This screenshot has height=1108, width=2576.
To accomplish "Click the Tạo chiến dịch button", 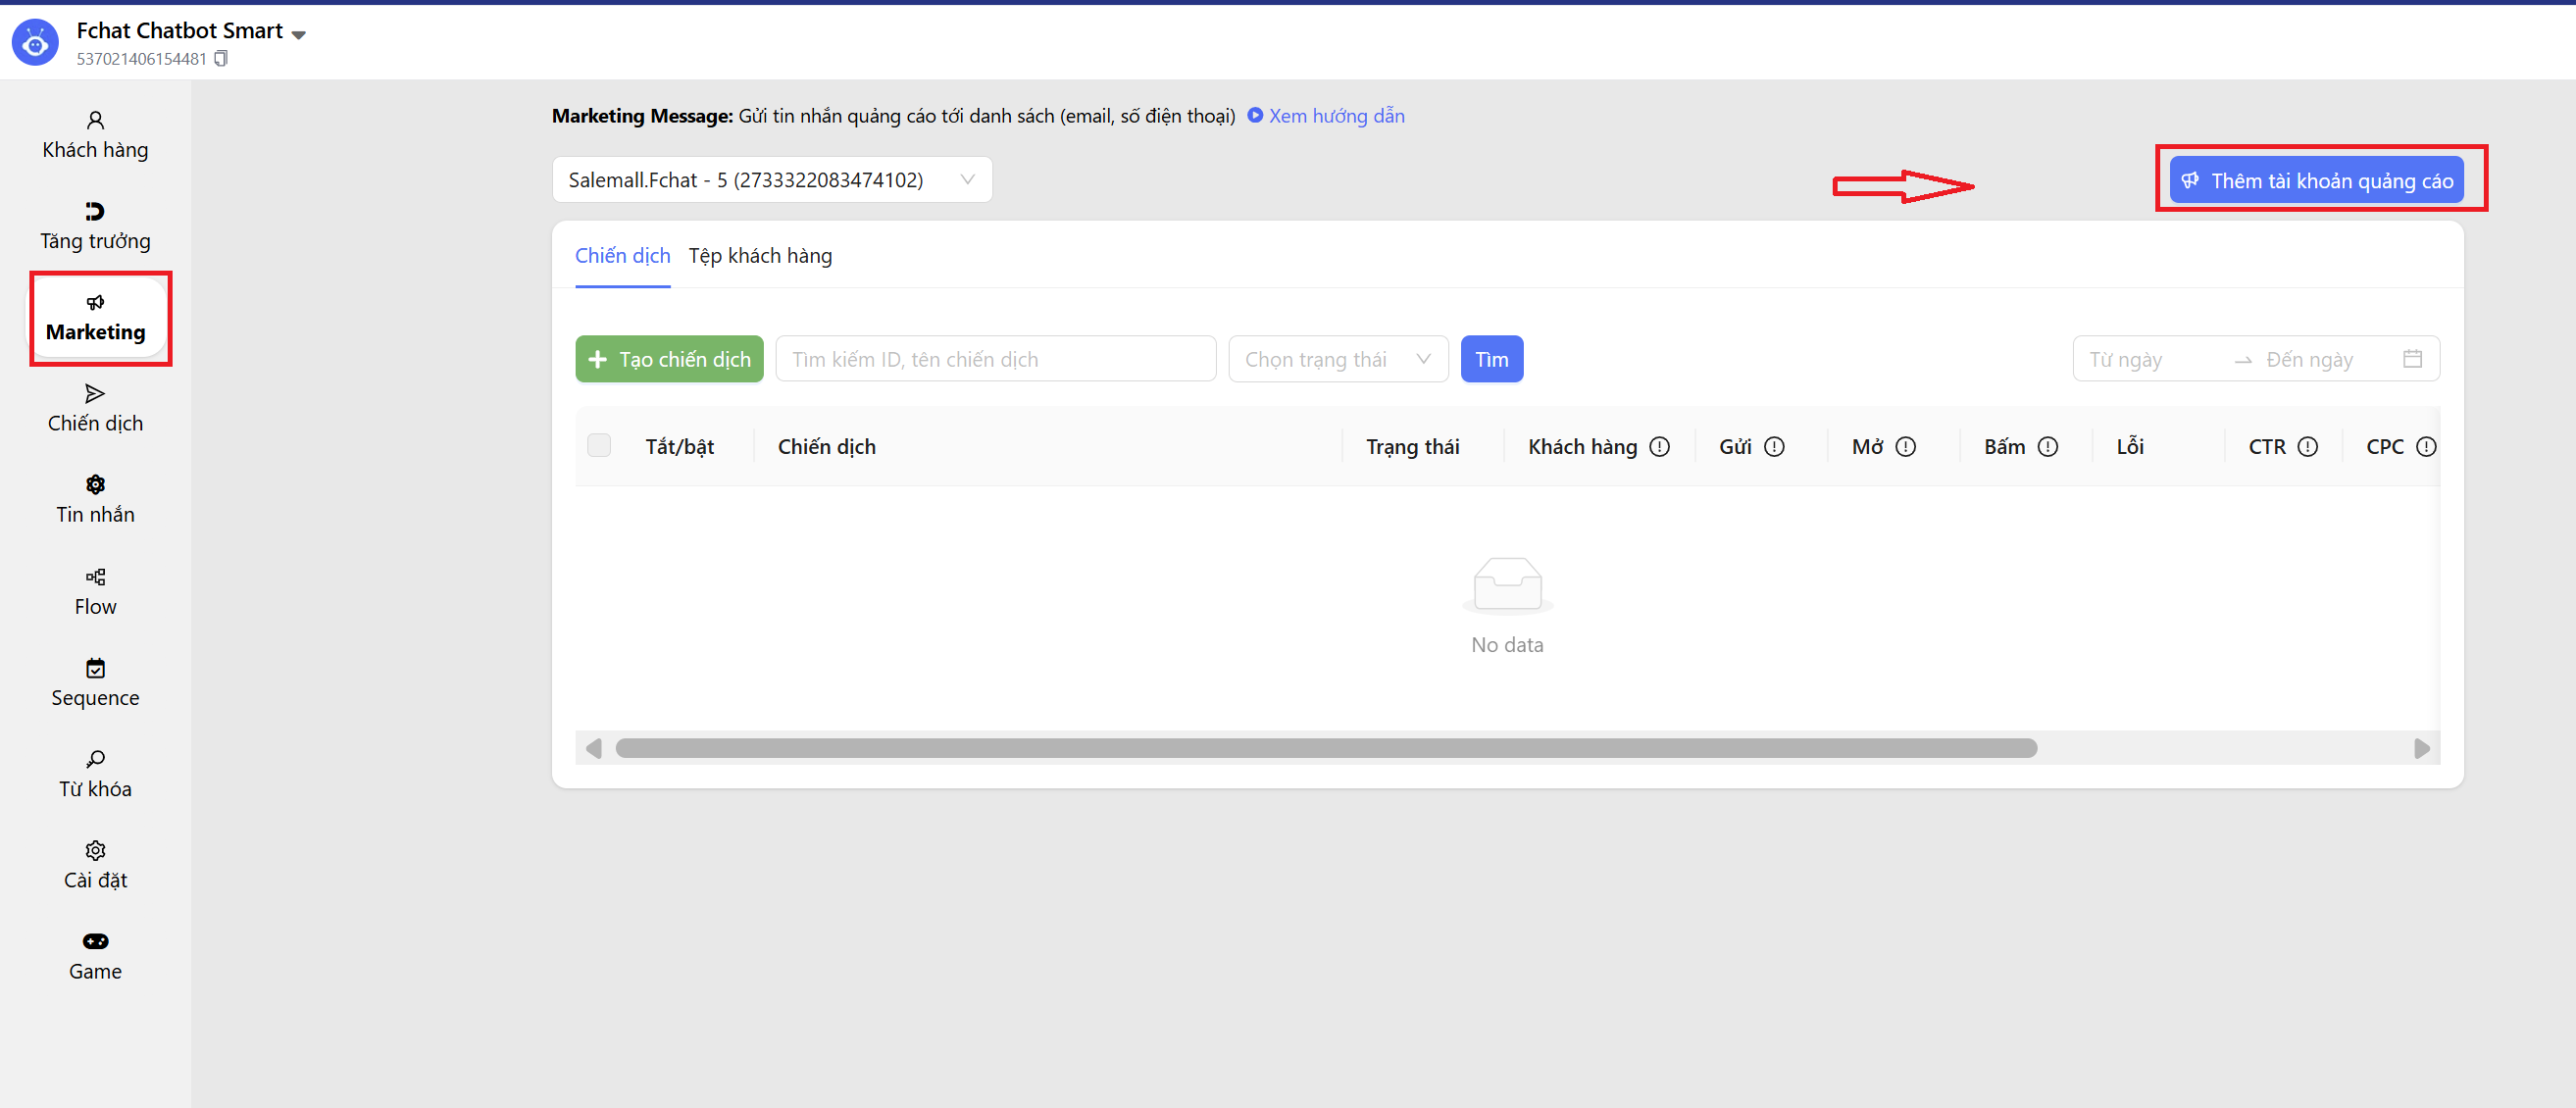I will click(669, 359).
